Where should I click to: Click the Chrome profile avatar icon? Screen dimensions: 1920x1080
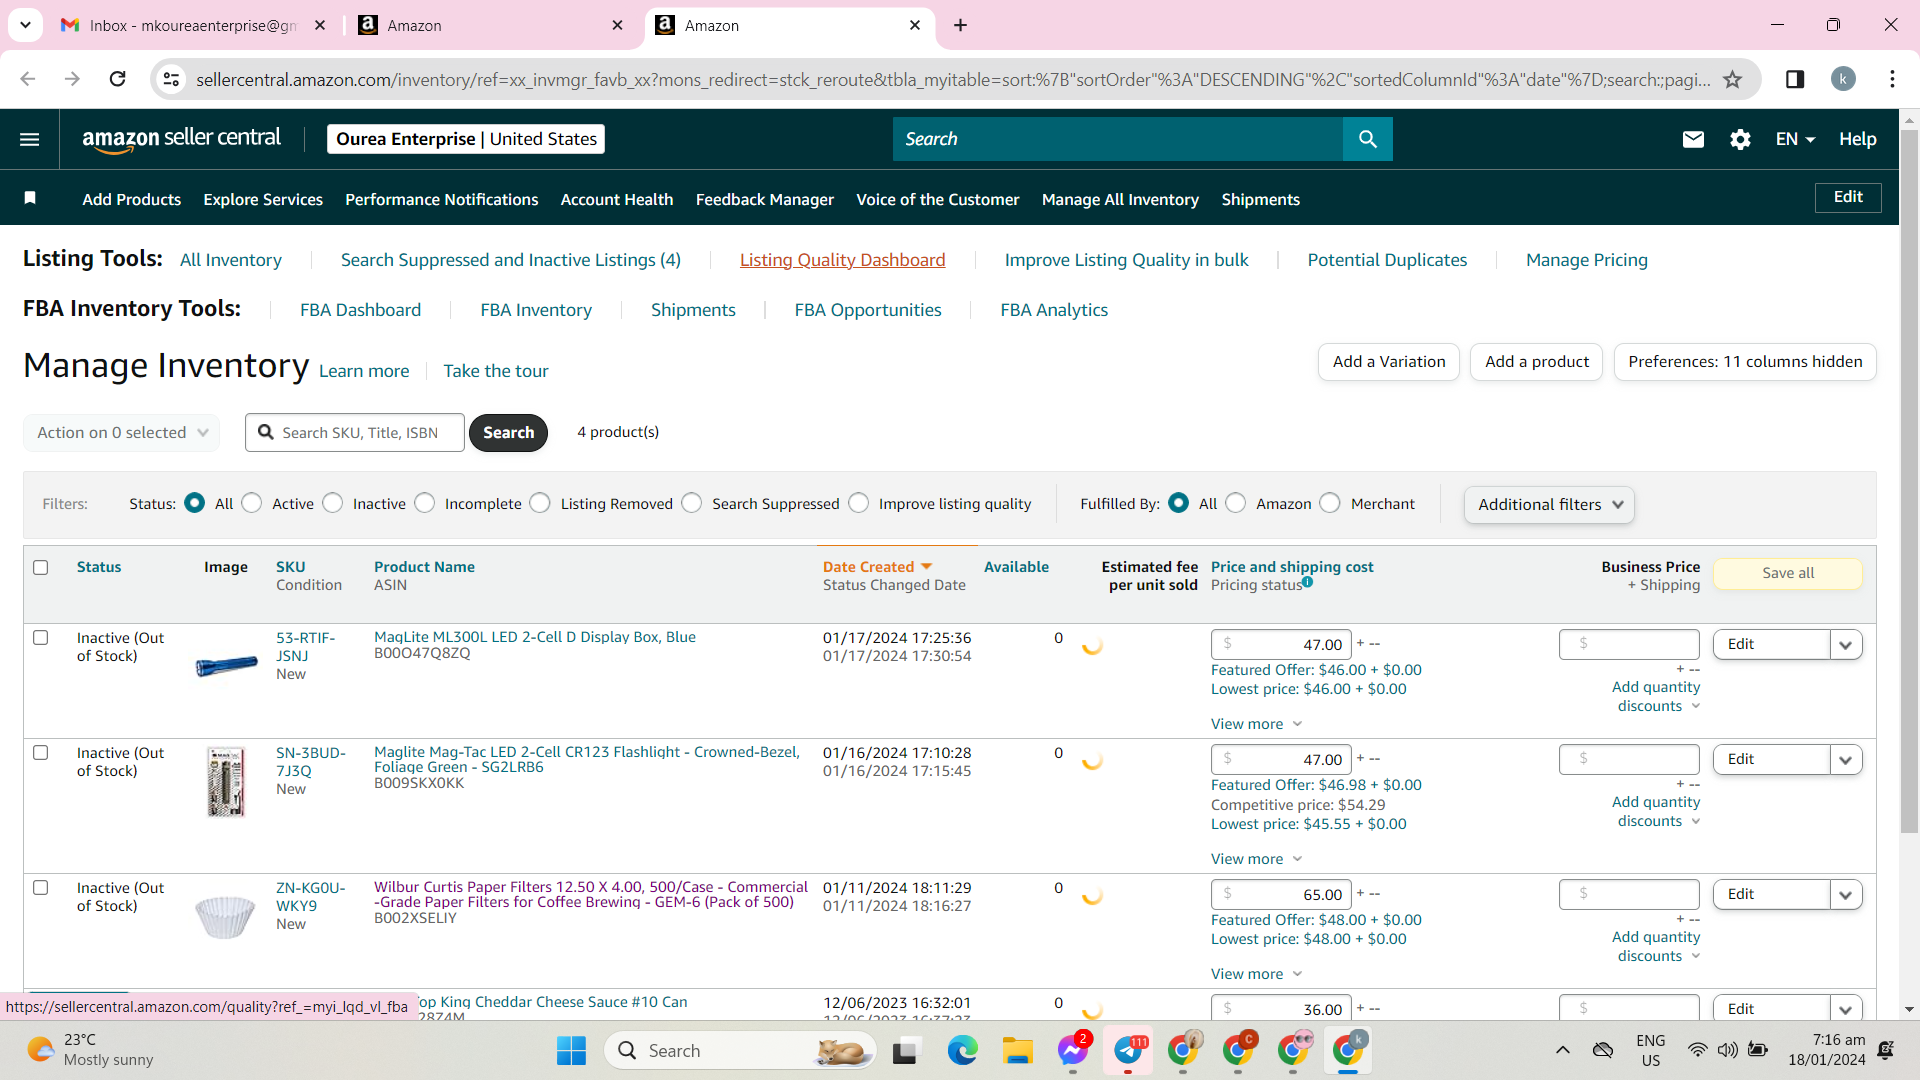(1843, 79)
